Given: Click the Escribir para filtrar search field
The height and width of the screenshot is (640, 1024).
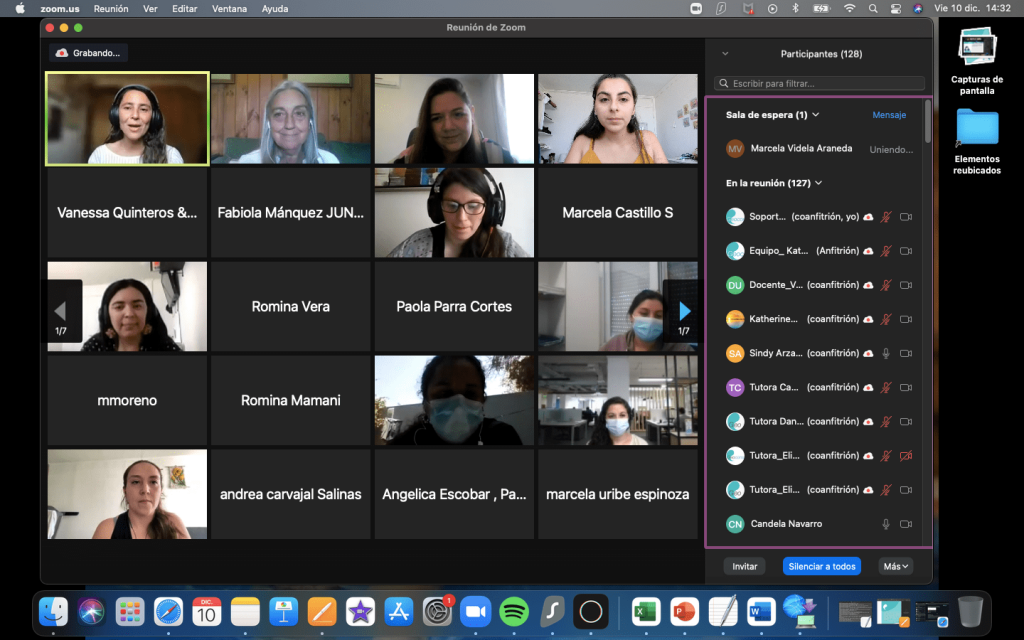Looking at the screenshot, I should (x=819, y=84).
